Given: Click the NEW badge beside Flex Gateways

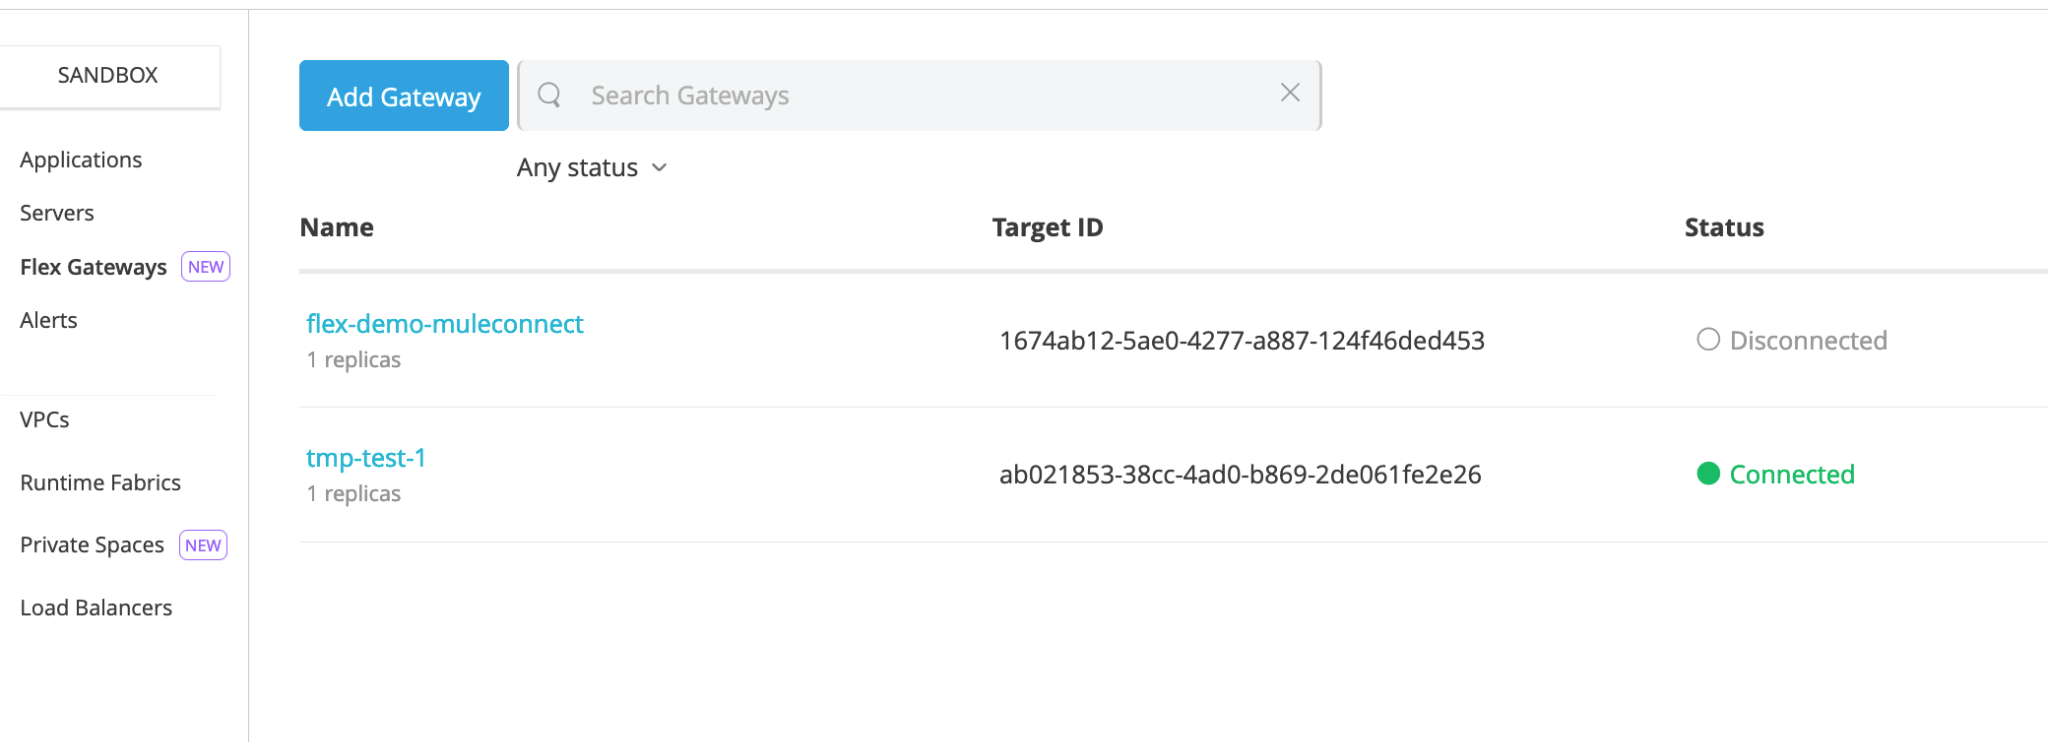Looking at the screenshot, I should [x=205, y=267].
